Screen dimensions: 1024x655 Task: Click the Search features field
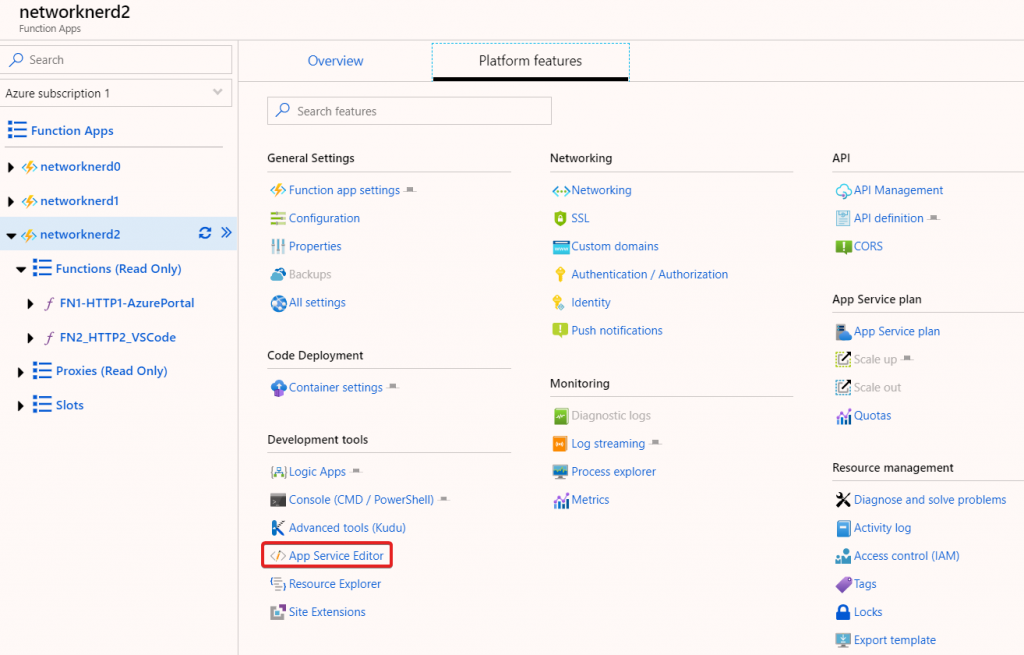(x=409, y=111)
